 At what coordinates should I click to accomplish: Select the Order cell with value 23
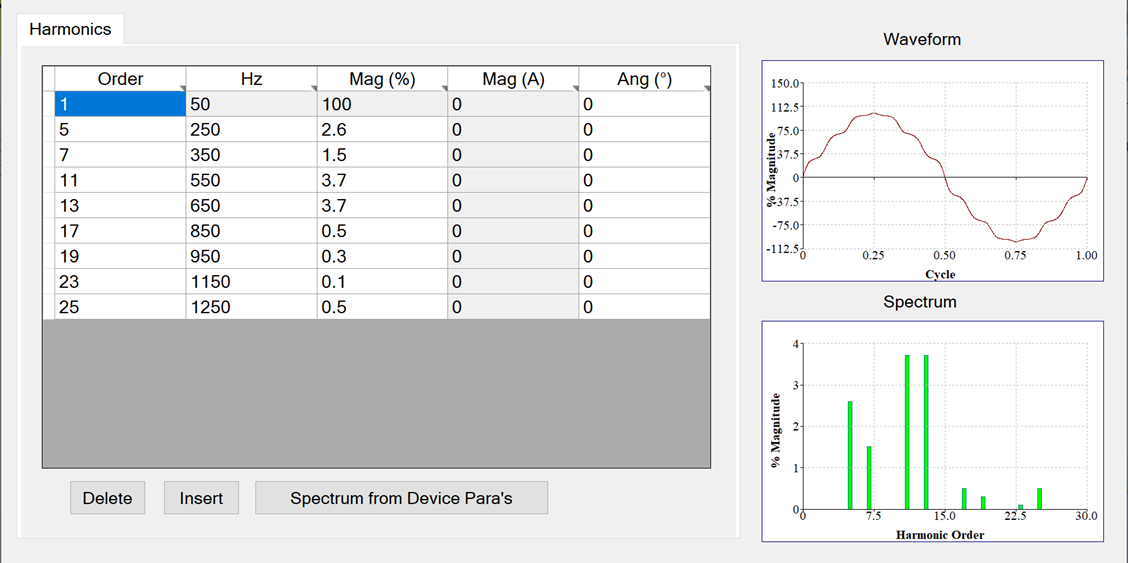[x=120, y=281]
